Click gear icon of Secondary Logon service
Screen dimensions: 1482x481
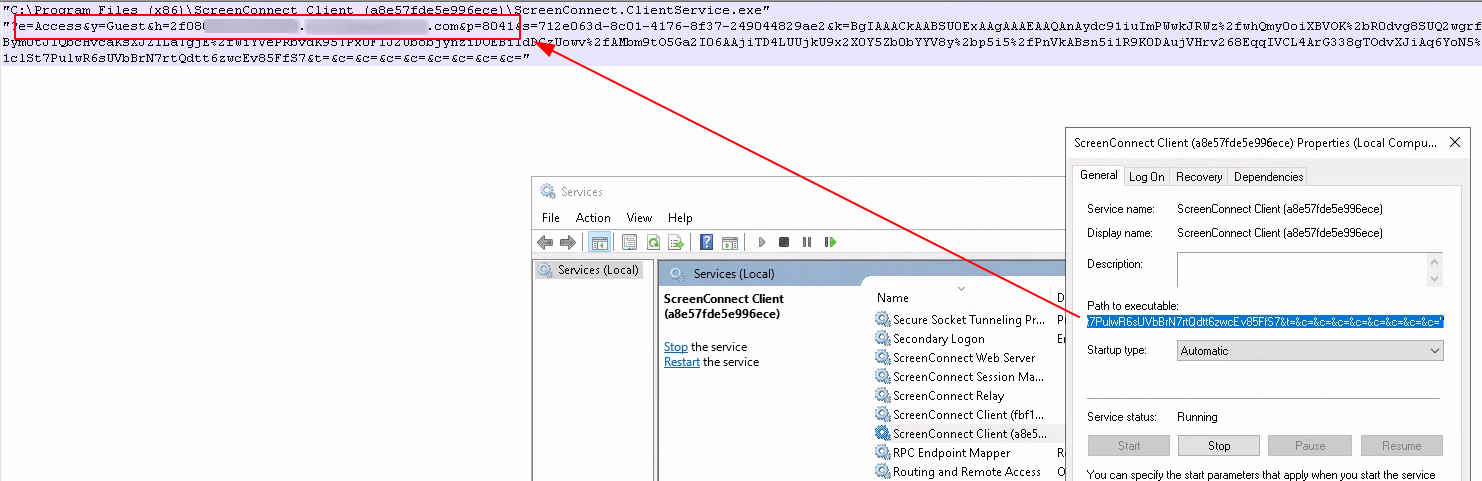(882, 339)
